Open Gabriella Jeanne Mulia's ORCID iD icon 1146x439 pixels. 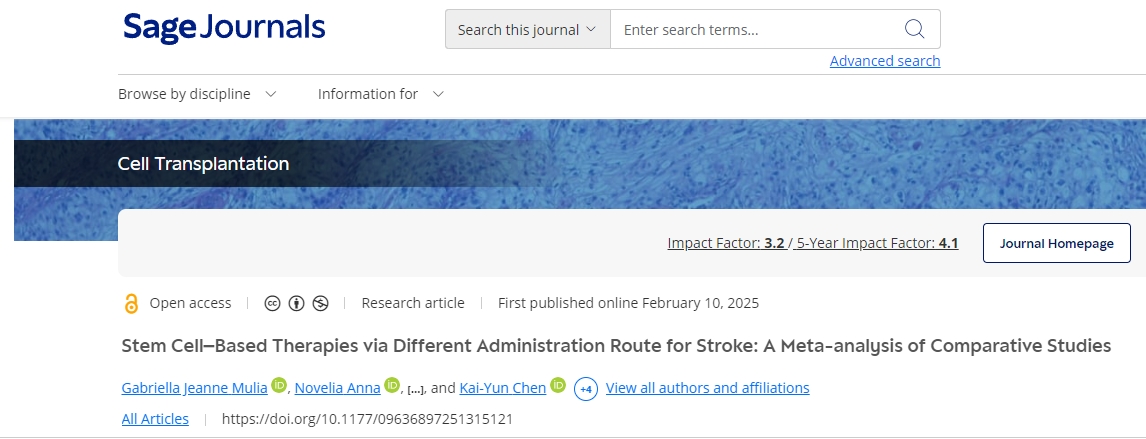[279, 385]
